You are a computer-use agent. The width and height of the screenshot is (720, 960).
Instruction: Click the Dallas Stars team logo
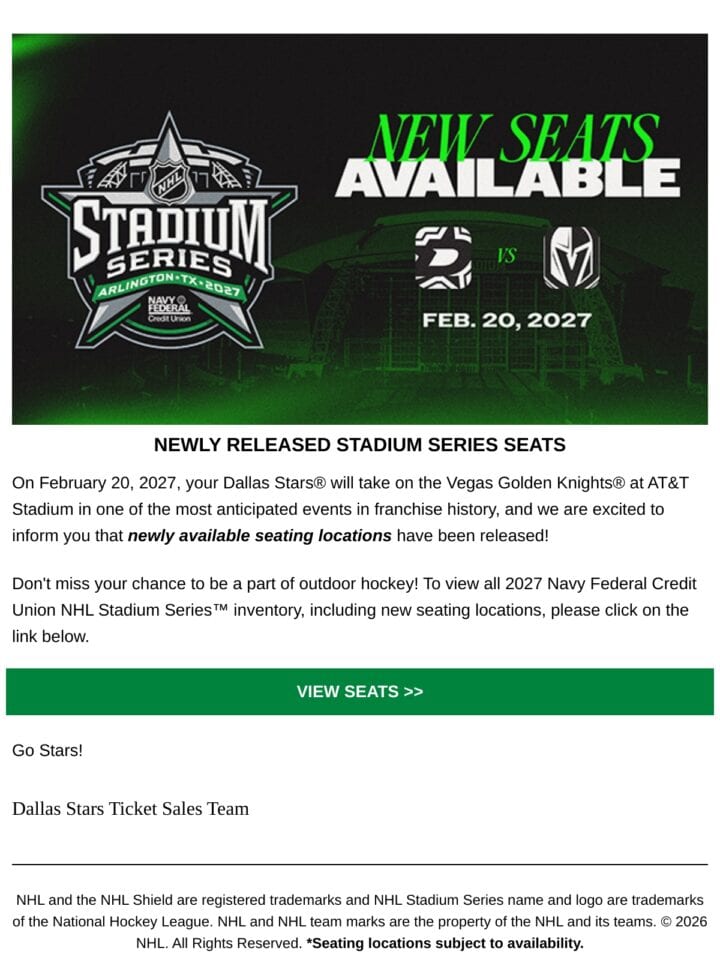pos(443,257)
